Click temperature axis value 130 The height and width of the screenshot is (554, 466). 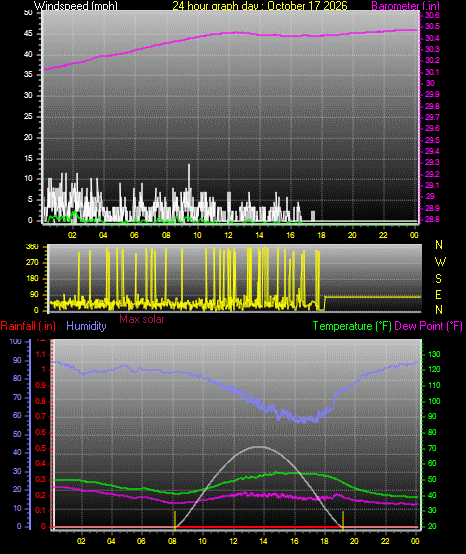434,354
